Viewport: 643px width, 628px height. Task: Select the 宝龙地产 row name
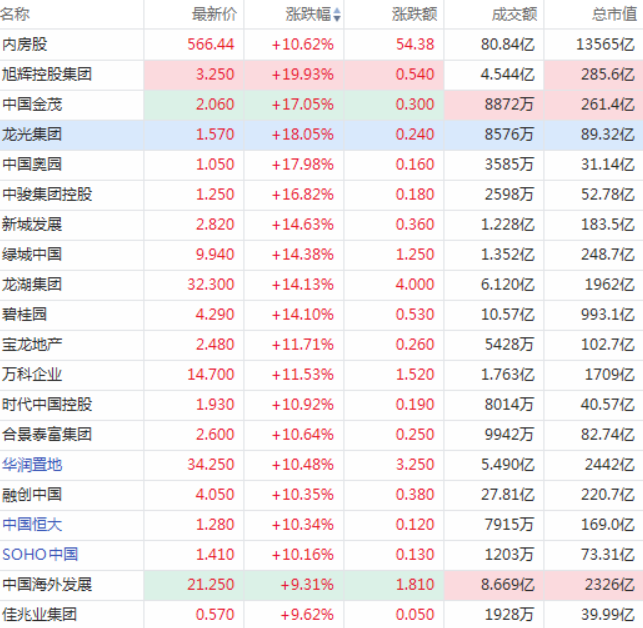32,344
